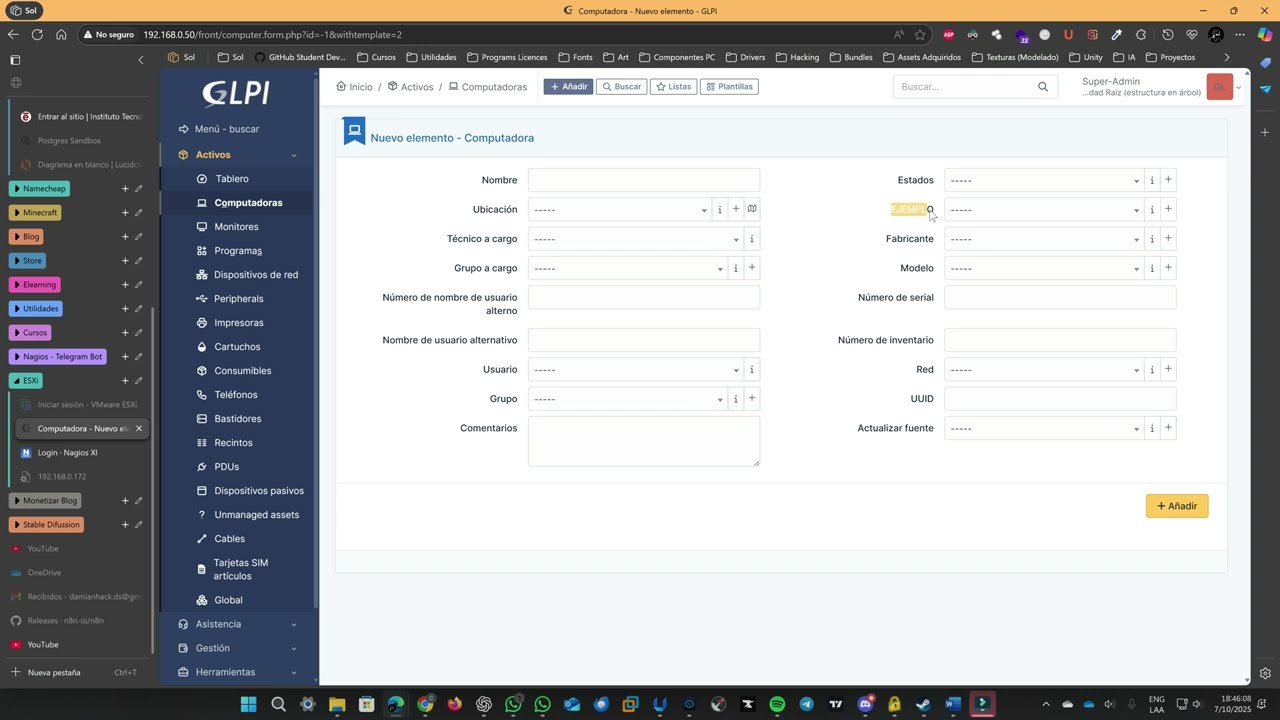Edit the Minecraft tab group
The width and height of the screenshot is (1280, 720).
coord(139,213)
